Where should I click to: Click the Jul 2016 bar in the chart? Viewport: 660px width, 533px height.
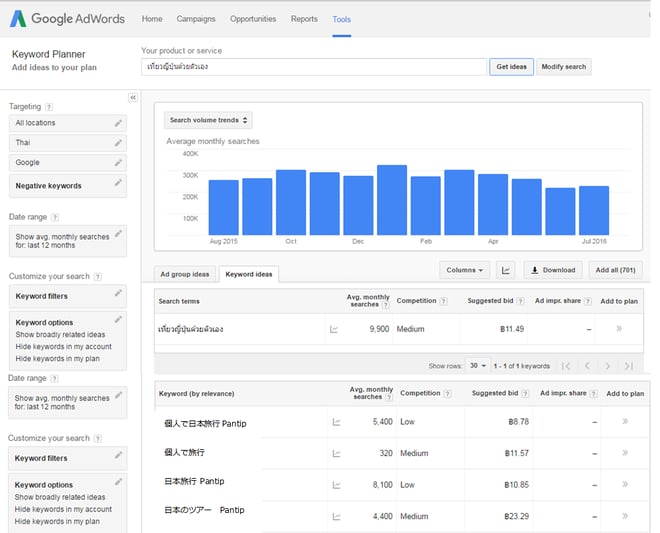[x=594, y=211]
